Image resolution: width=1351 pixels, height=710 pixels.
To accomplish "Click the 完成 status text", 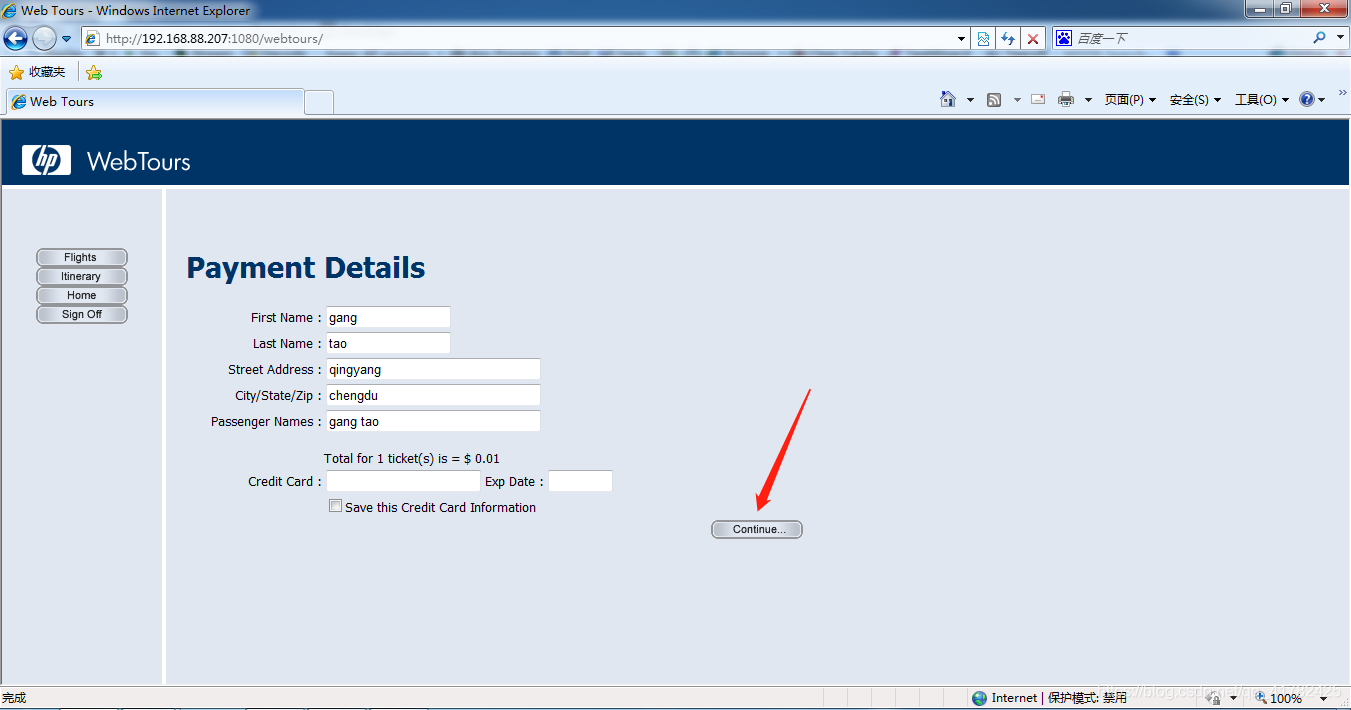I will [14, 698].
